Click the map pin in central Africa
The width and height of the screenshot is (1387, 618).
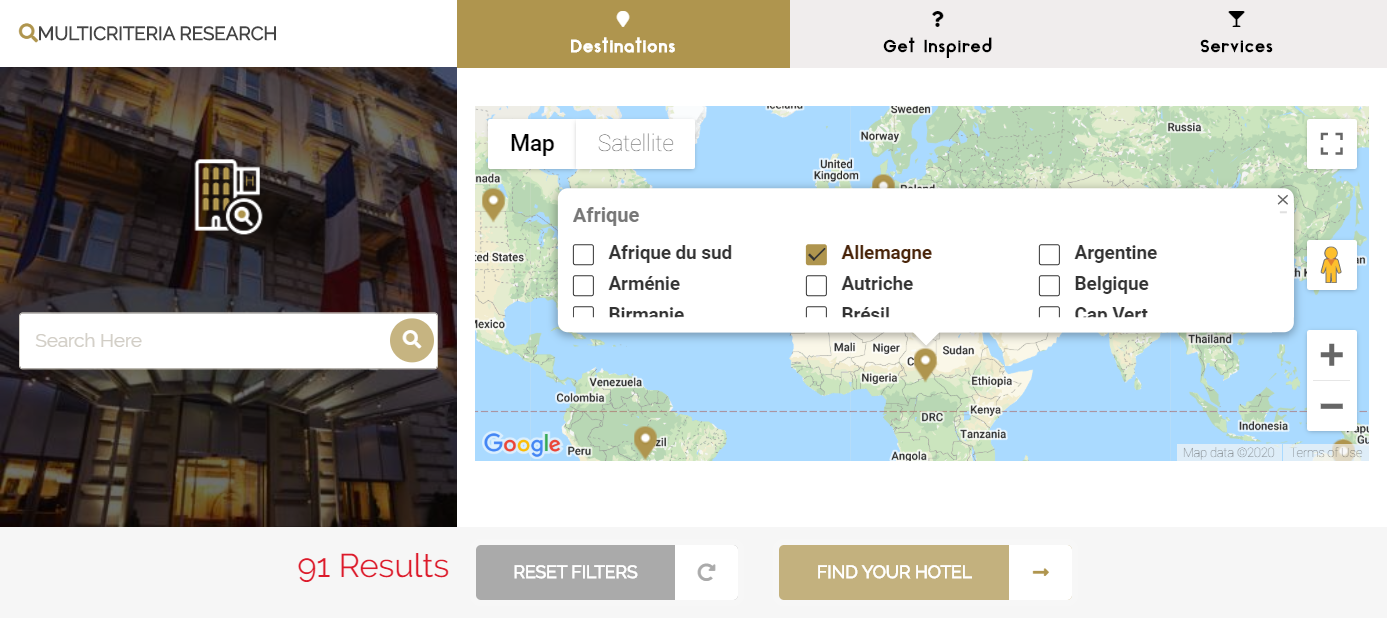point(925,362)
